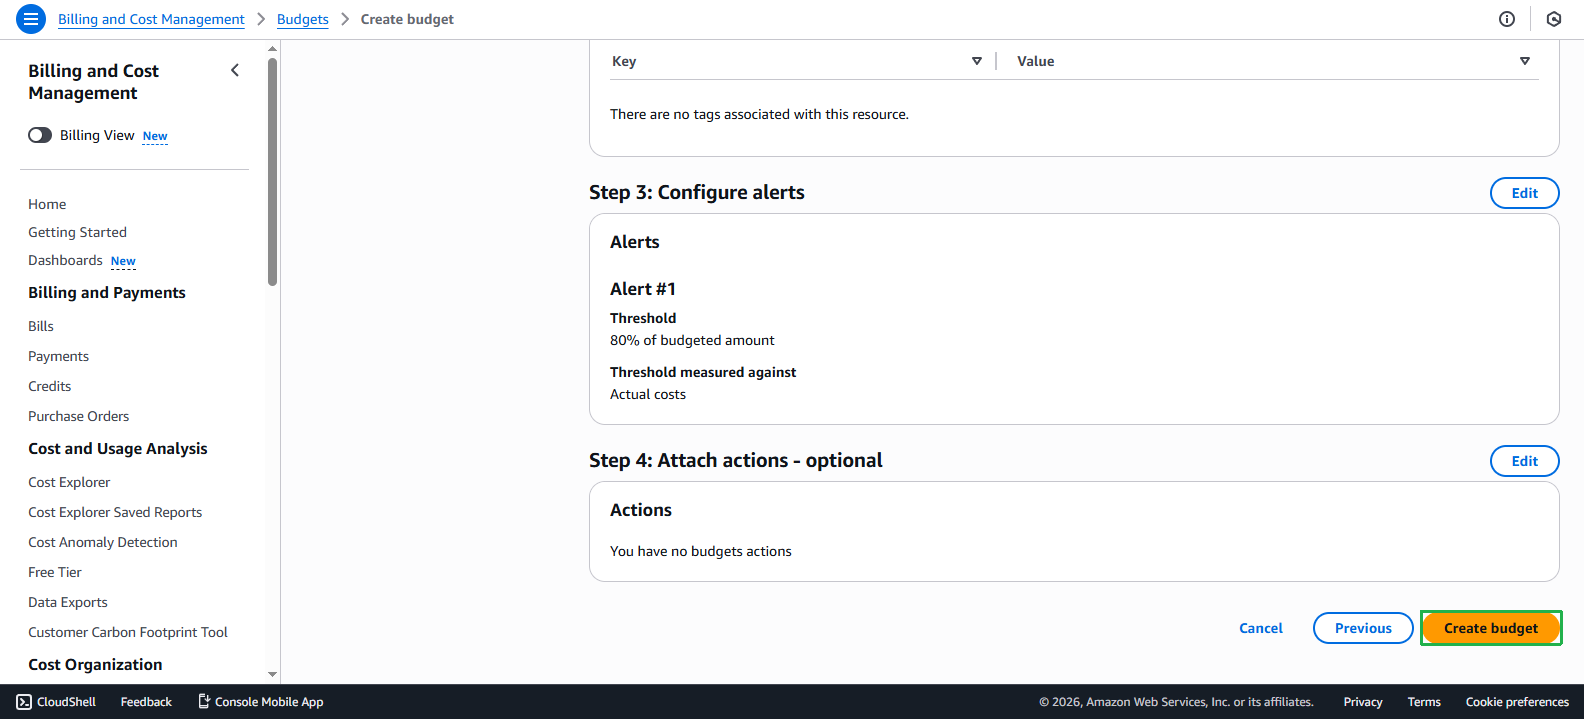Open Cookie preferences in footer
The height and width of the screenshot is (719, 1584).
(1516, 702)
